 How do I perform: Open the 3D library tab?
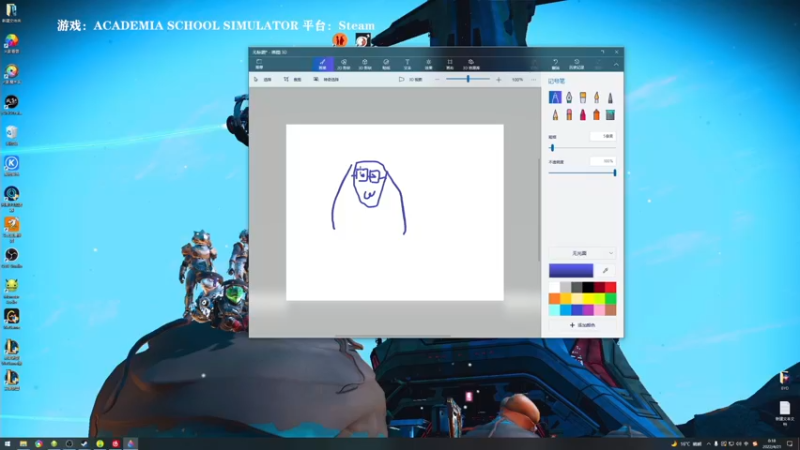471,64
